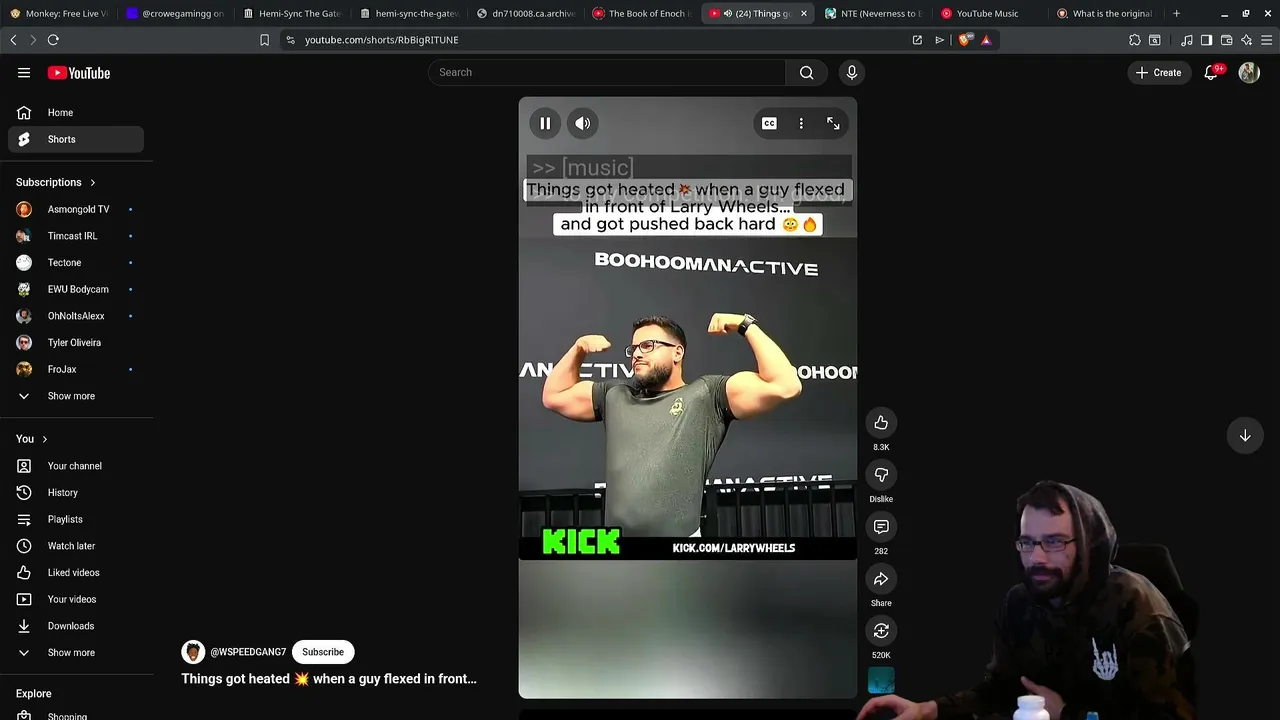Open Your channel in sidebar

click(76, 466)
